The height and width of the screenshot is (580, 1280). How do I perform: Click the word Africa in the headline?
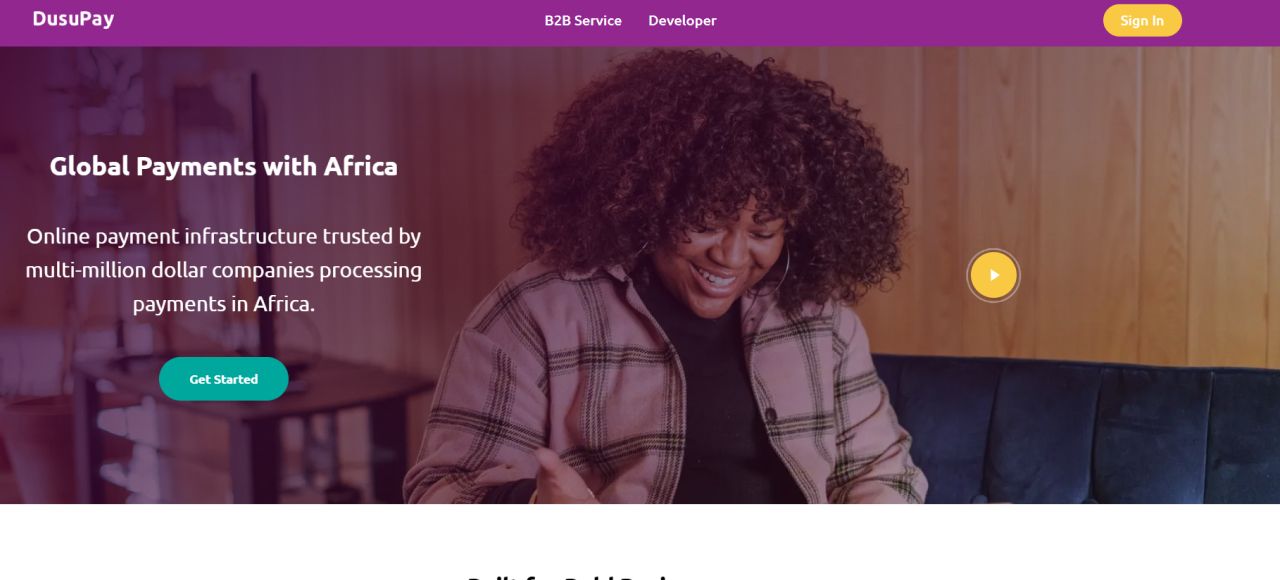[360, 166]
